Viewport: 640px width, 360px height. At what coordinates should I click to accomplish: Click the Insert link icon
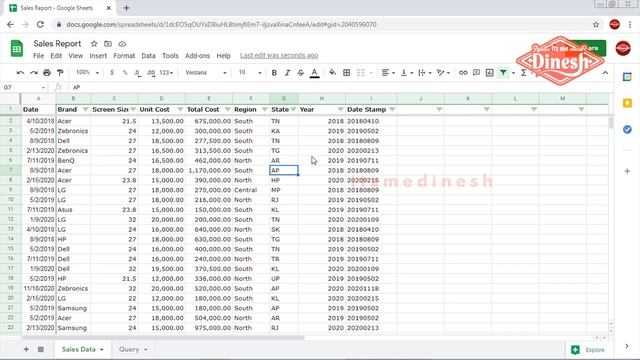[x=463, y=73]
